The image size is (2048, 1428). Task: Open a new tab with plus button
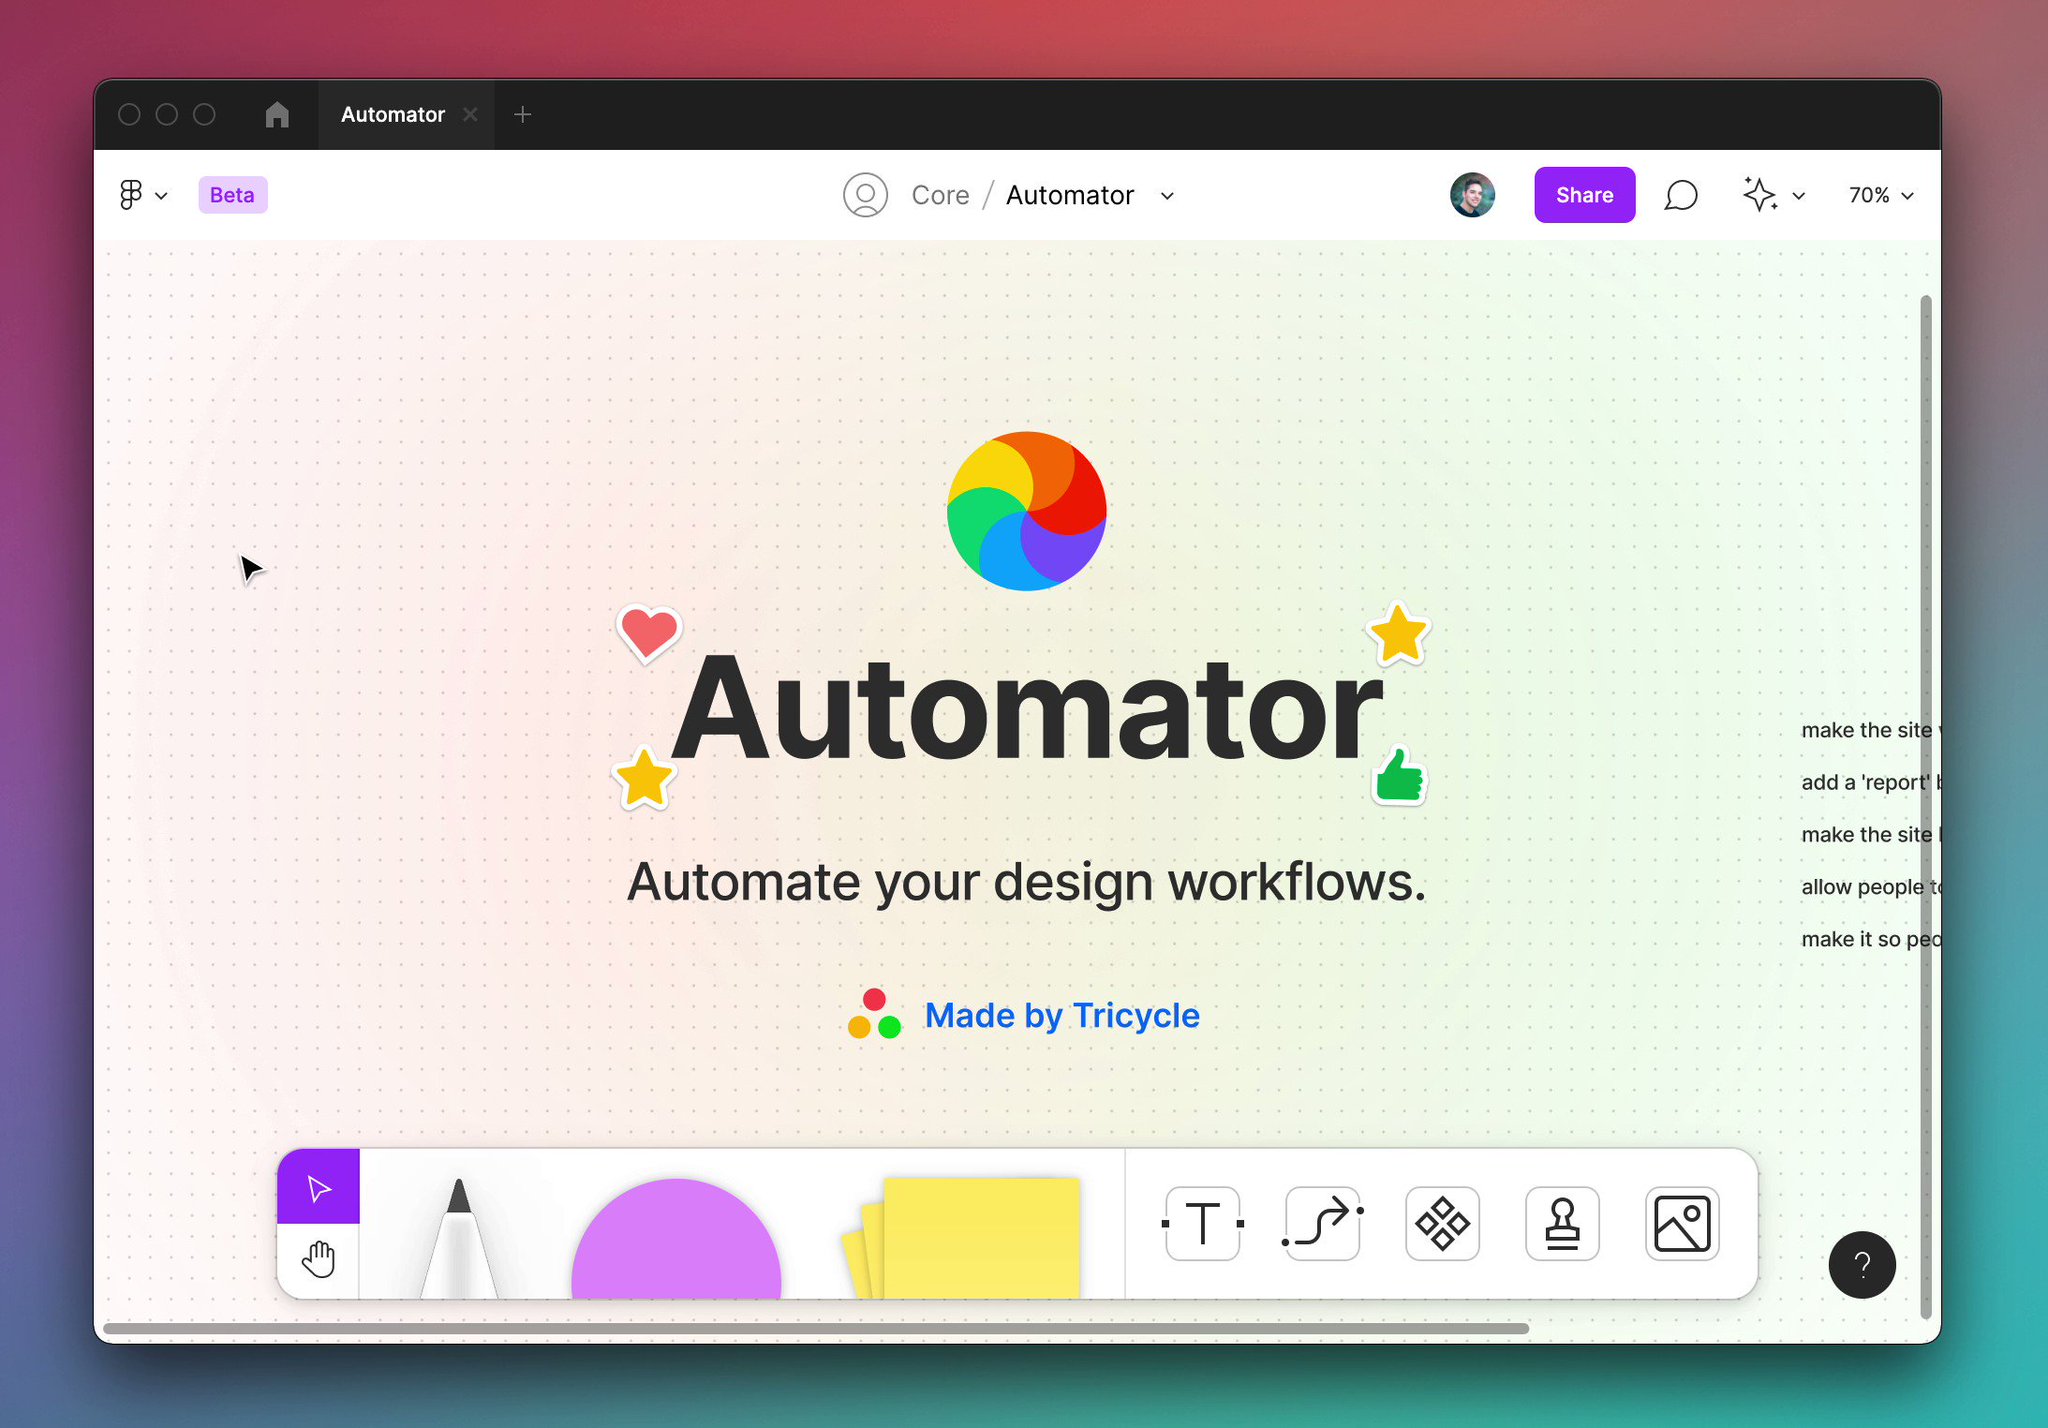[x=522, y=115]
